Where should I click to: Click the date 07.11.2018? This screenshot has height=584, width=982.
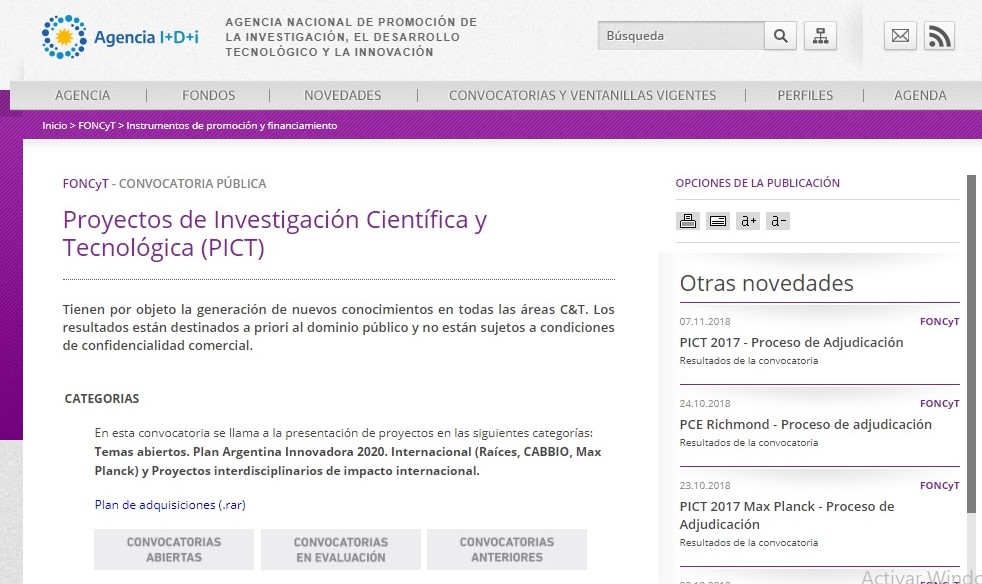pos(705,321)
